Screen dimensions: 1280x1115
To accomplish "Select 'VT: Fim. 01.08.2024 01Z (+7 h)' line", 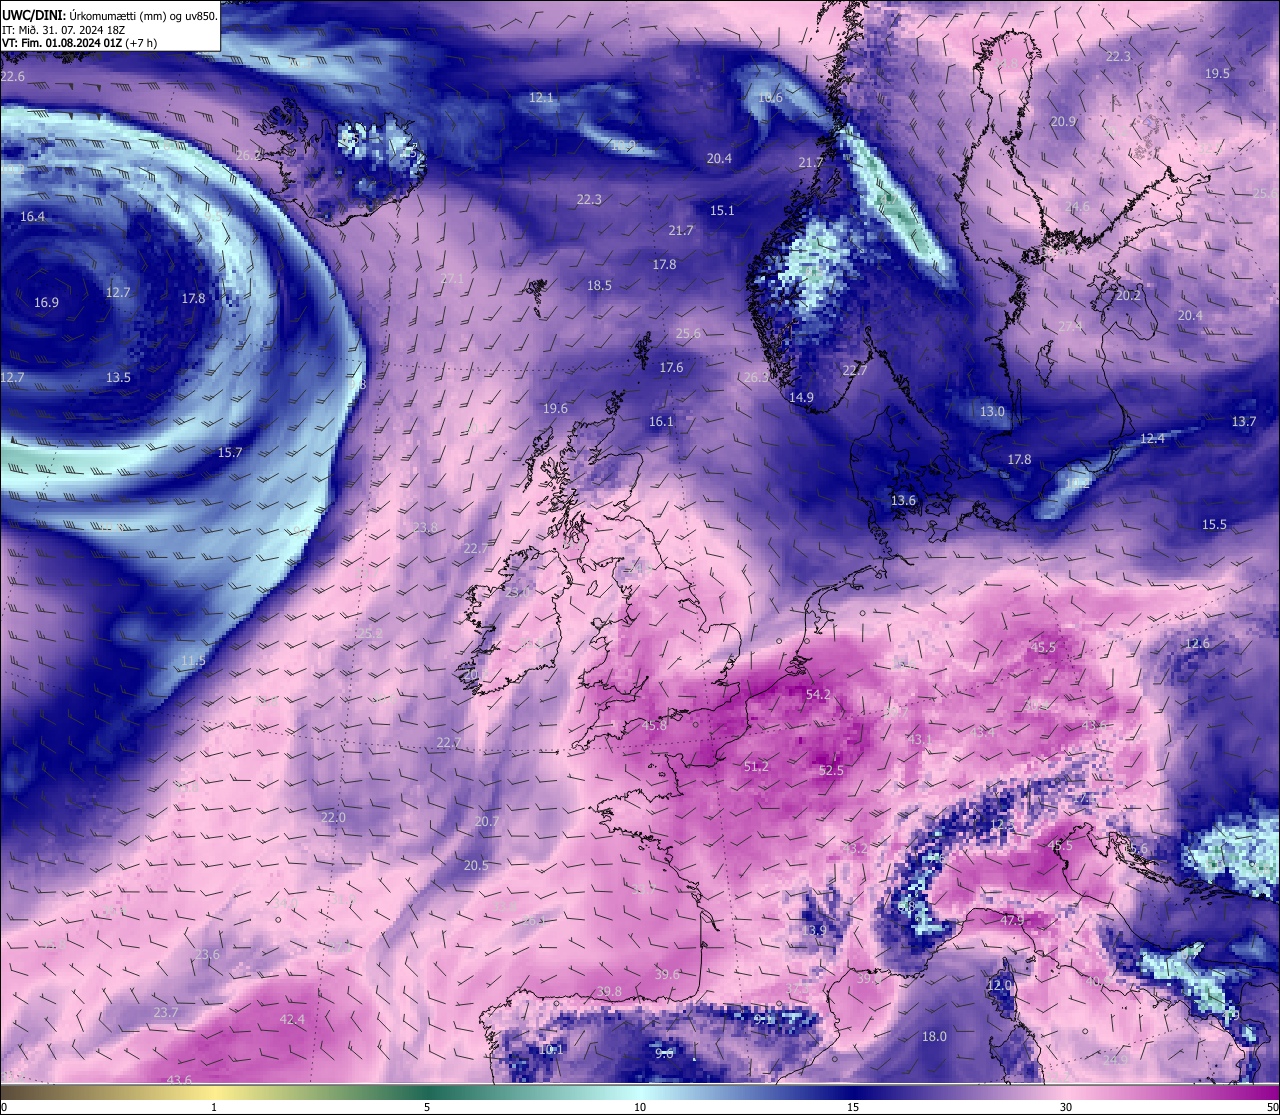I will pyautogui.click(x=80, y=43).
